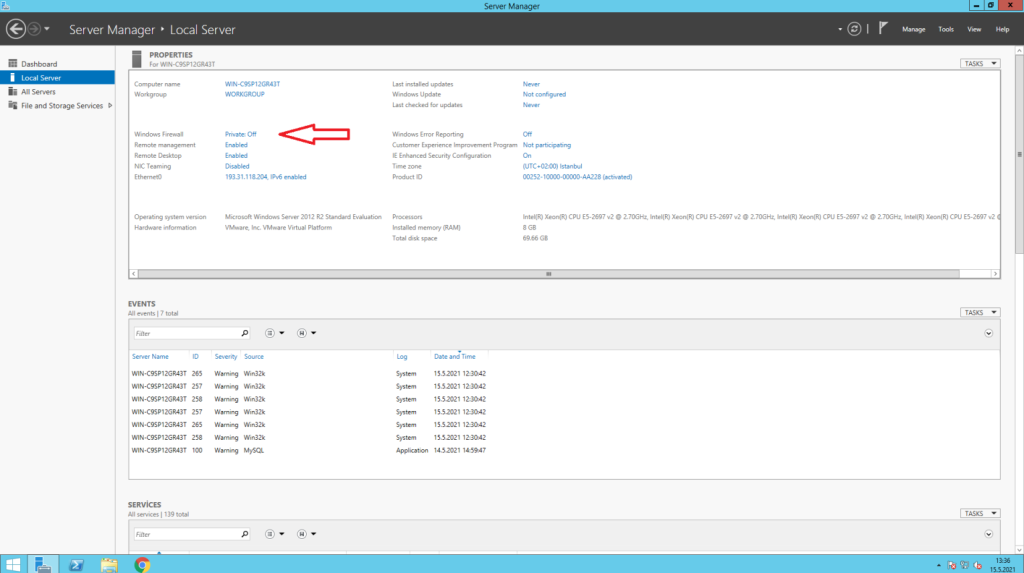This screenshot has width=1024, height=573.
Task: Click Not participating CEIP link
Action: (547, 145)
